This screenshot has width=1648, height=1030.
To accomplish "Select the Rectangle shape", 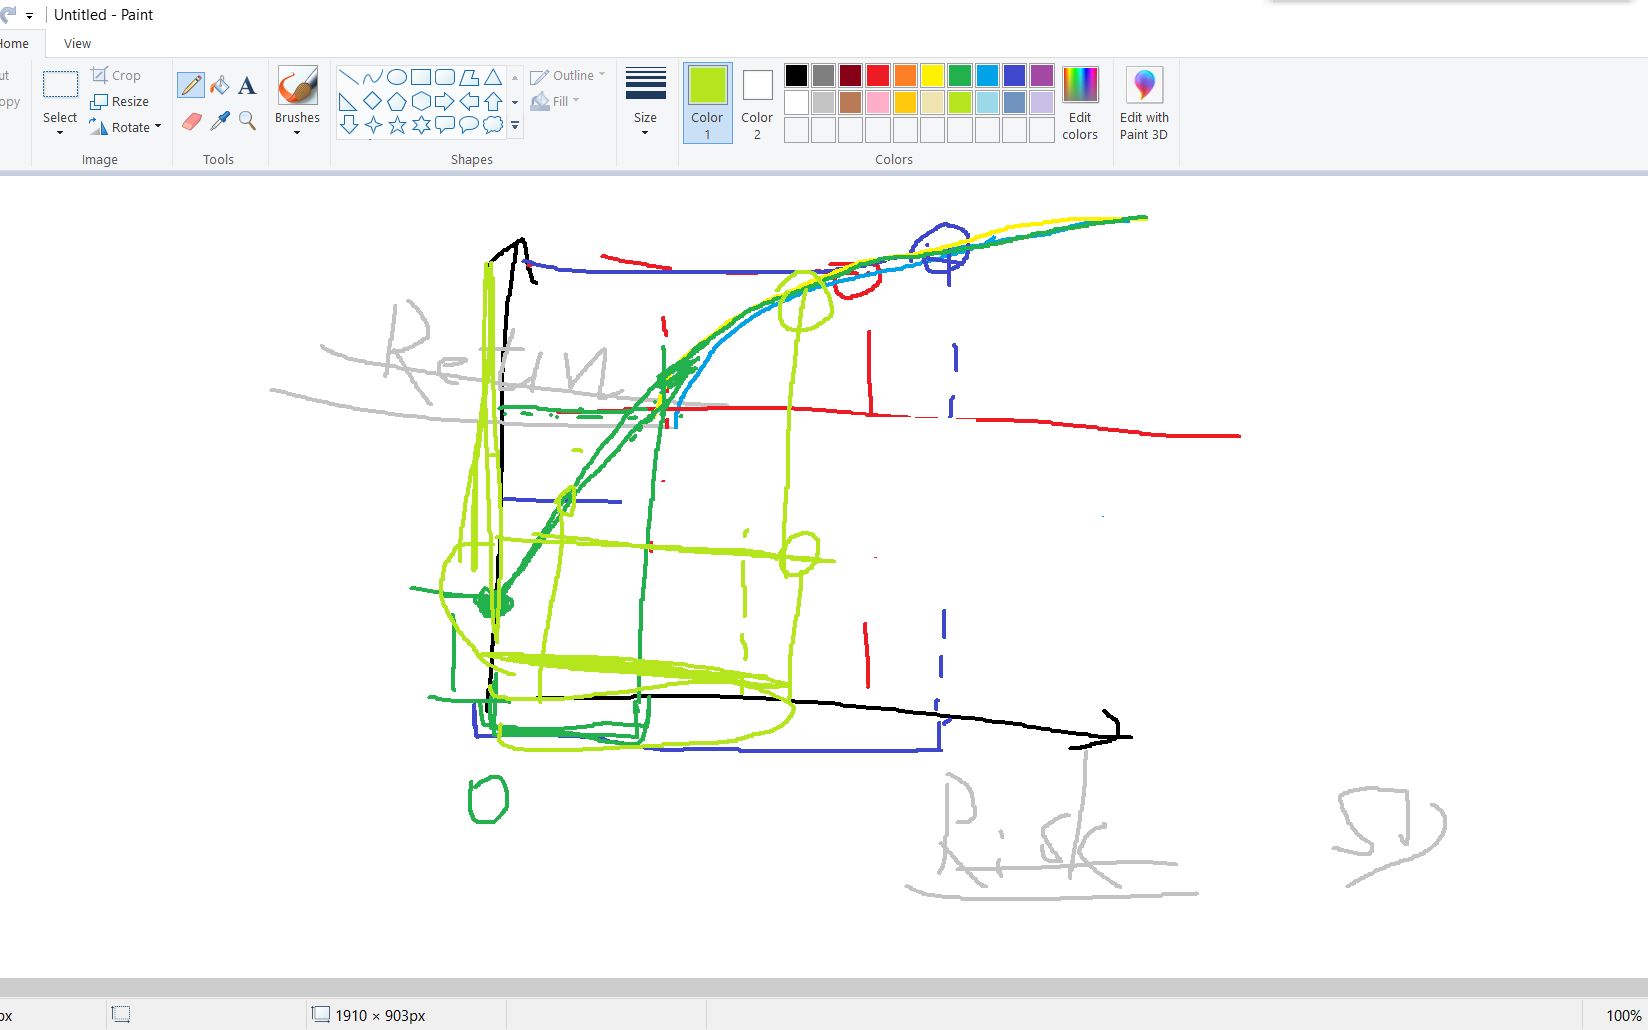I will pos(421,77).
